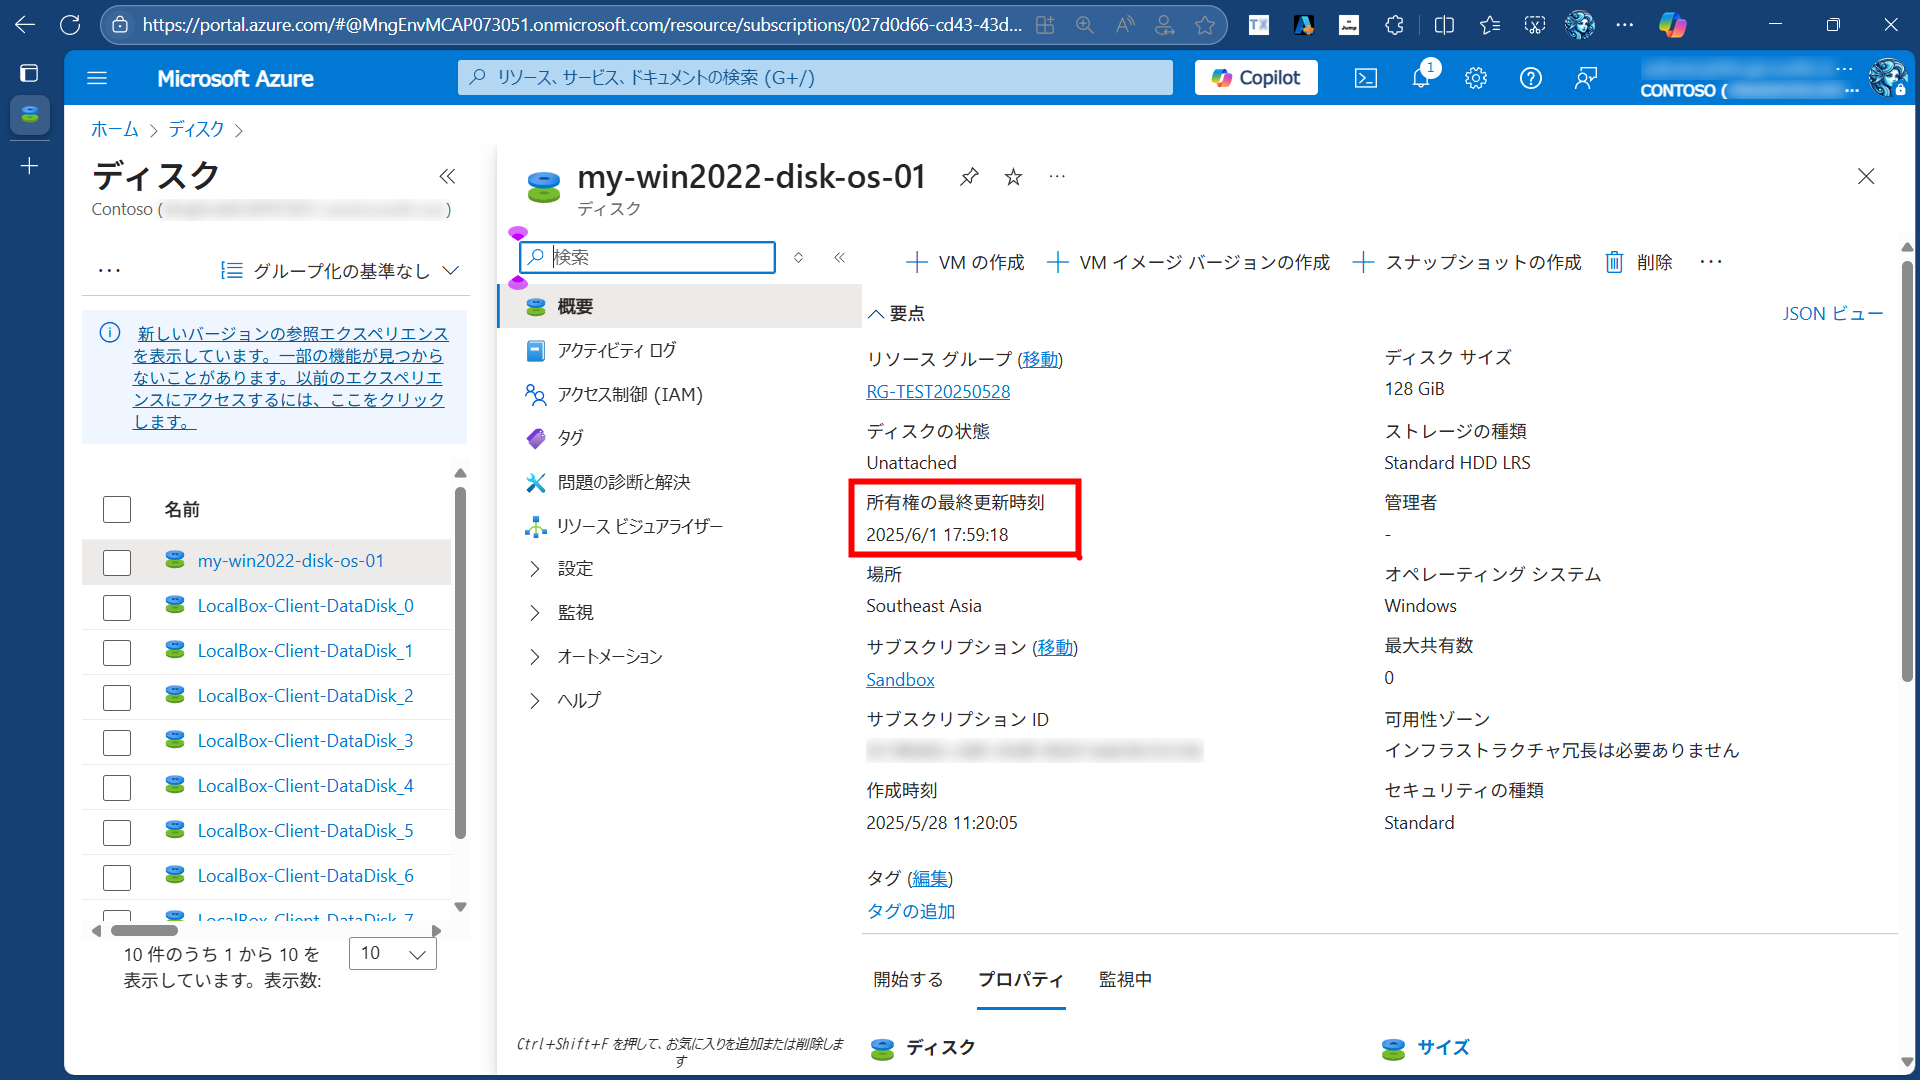
Task: Close the disk detail blade
Action: [1866, 177]
